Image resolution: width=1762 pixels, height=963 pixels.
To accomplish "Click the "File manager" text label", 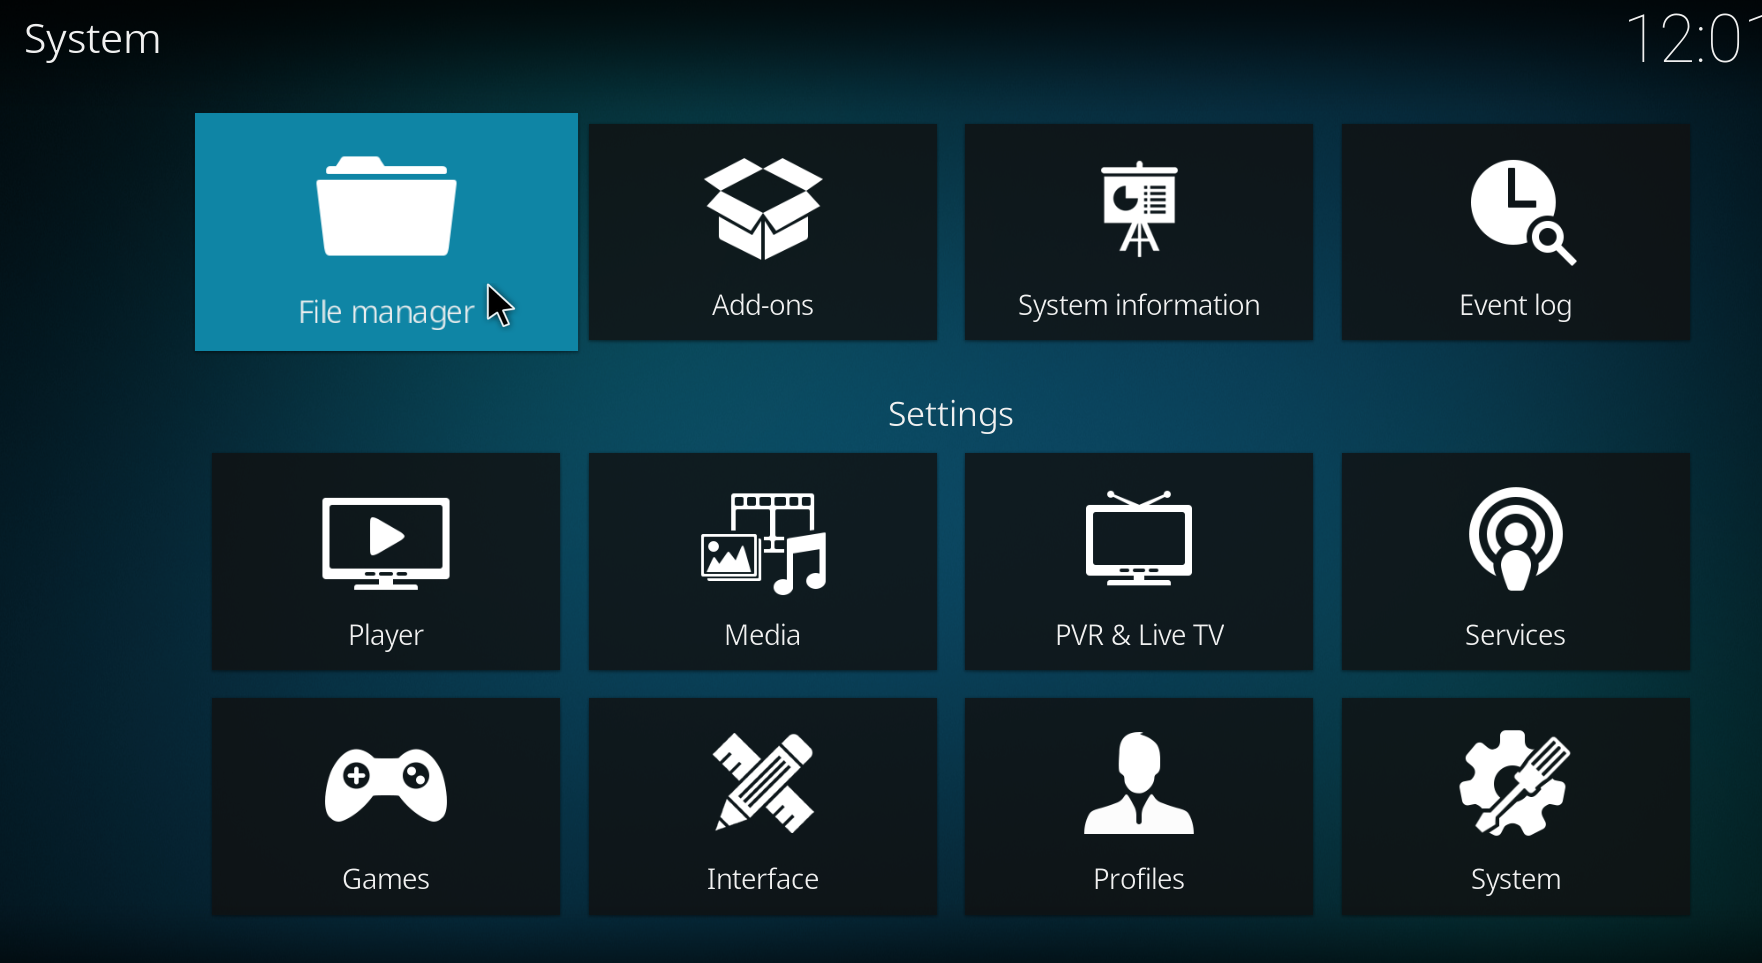I will point(386,313).
